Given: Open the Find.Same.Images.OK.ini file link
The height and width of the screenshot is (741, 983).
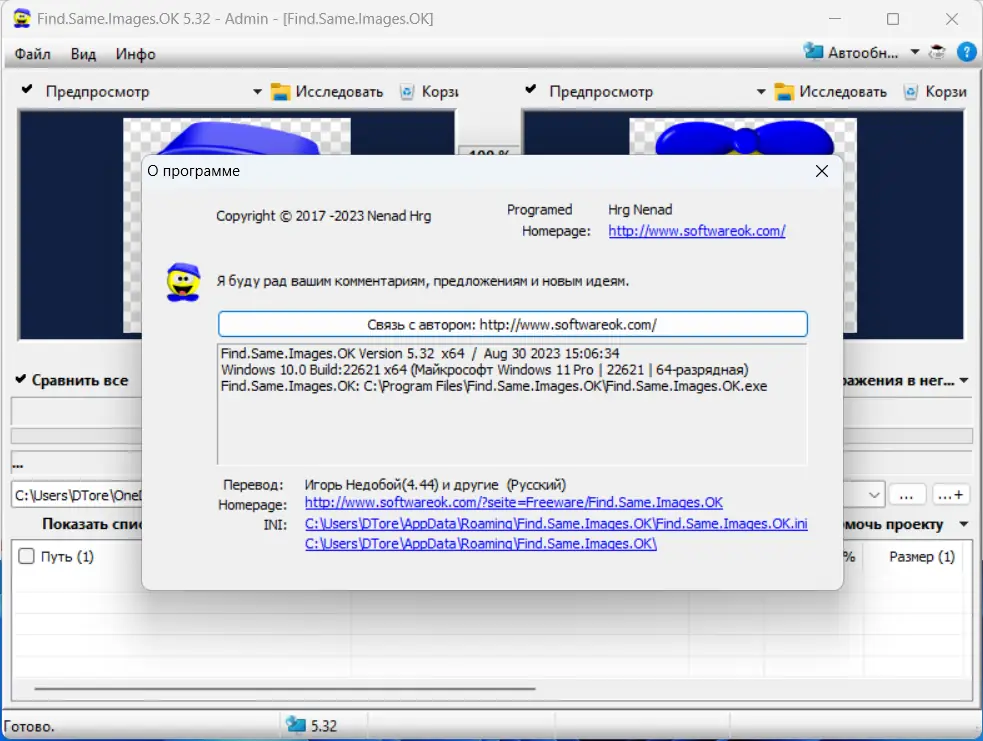Looking at the screenshot, I should [556, 523].
